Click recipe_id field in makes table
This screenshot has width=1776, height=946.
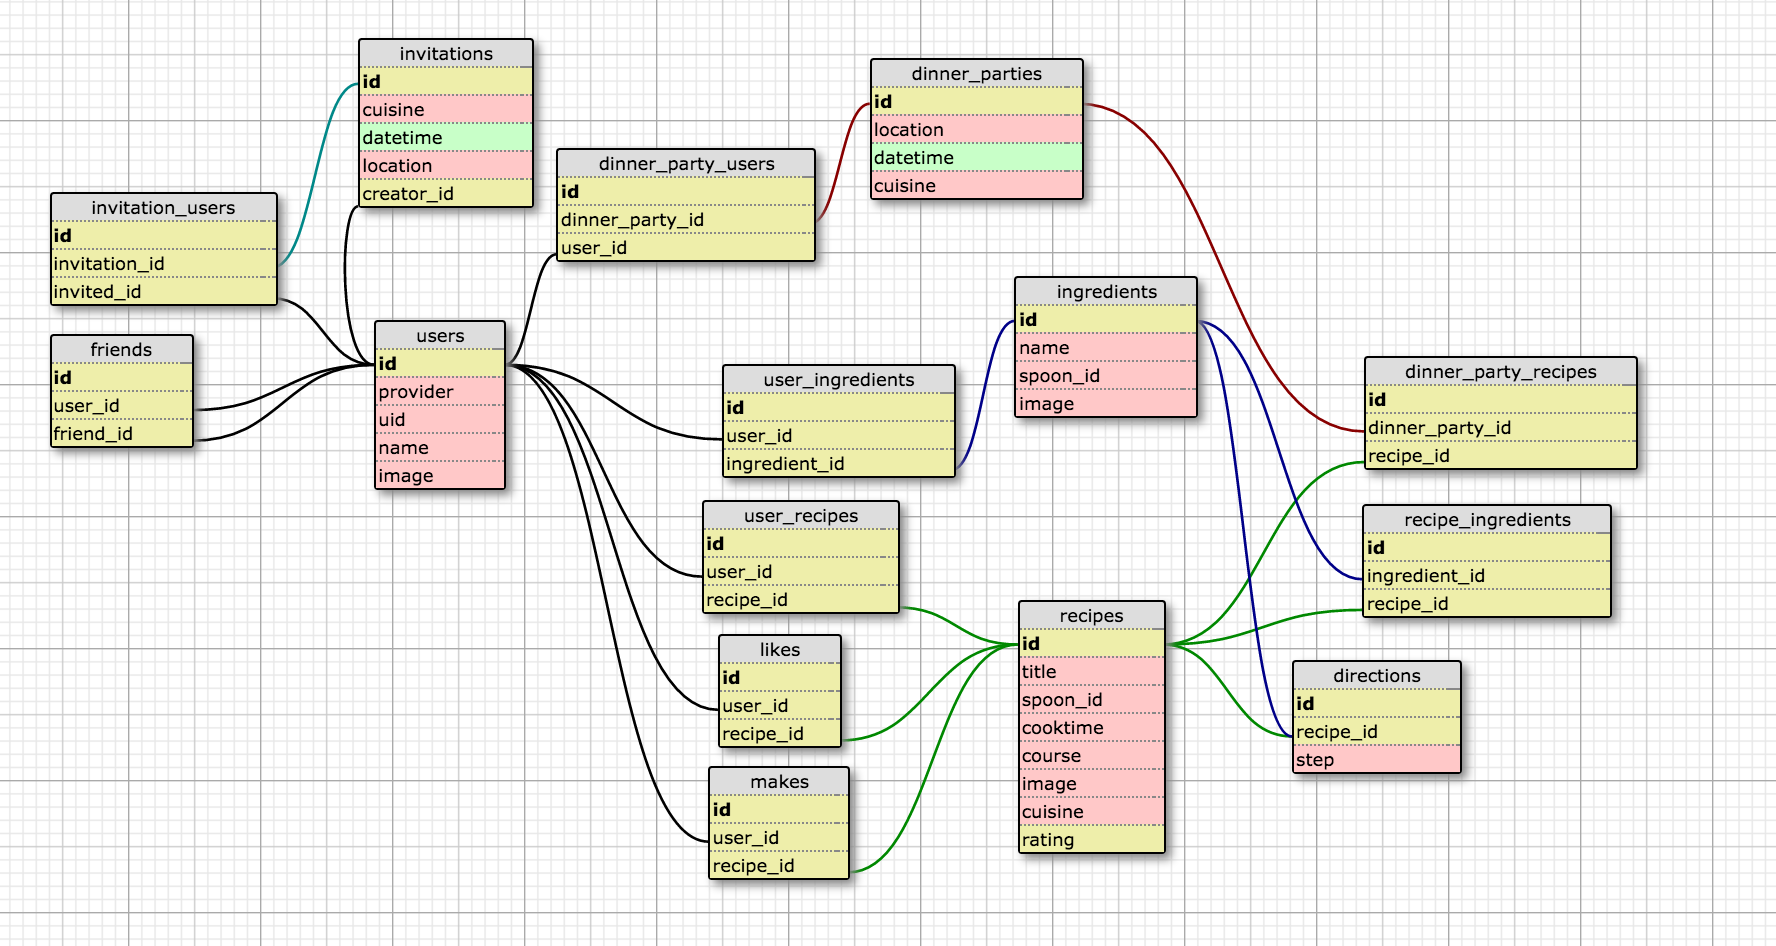[x=779, y=866]
